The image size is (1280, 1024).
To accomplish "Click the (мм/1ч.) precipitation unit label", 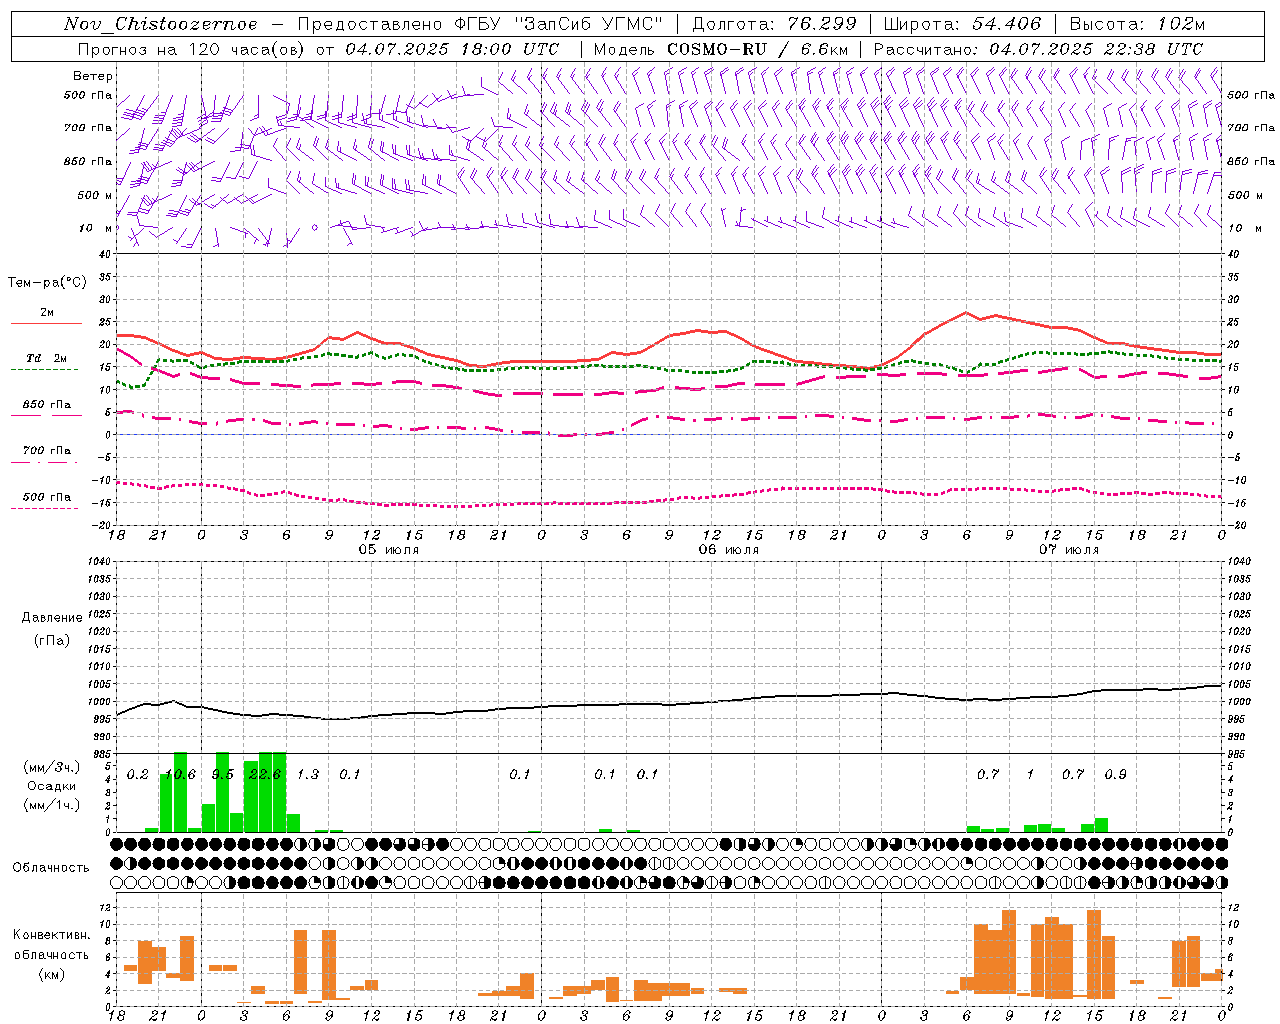I will click(x=52, y=805).
